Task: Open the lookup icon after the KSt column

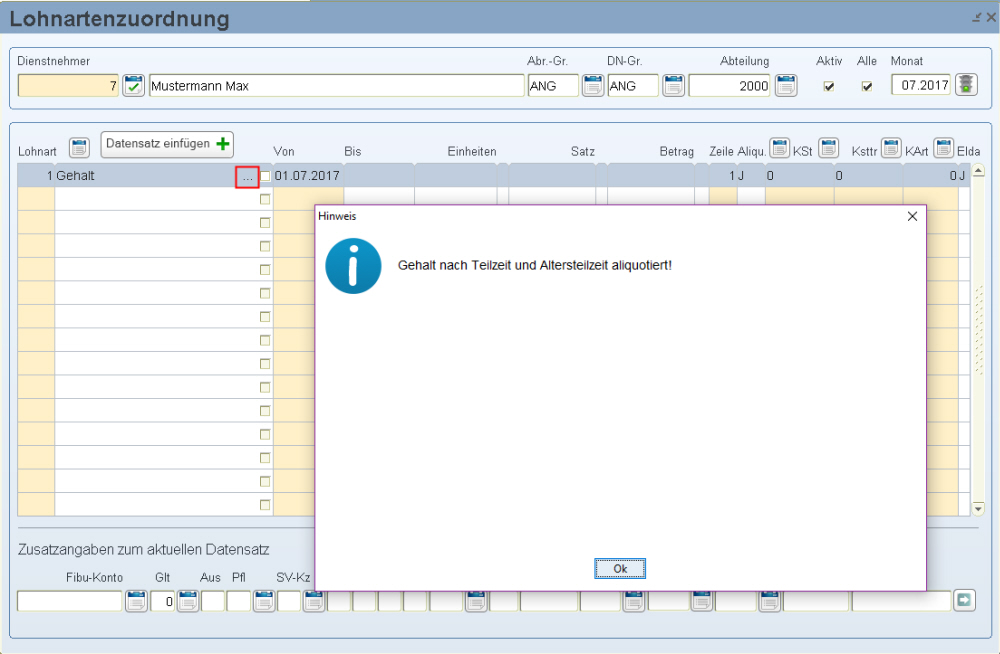Action: (x=828, y=147)
